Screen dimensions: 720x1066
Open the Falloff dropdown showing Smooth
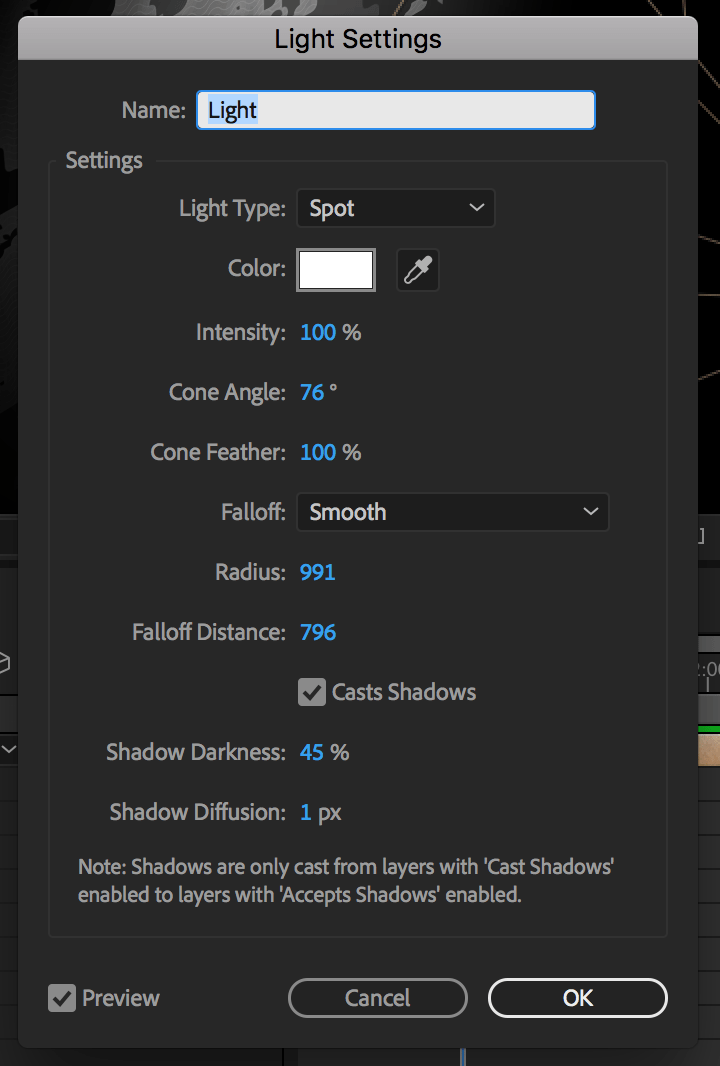pos(452,511)
